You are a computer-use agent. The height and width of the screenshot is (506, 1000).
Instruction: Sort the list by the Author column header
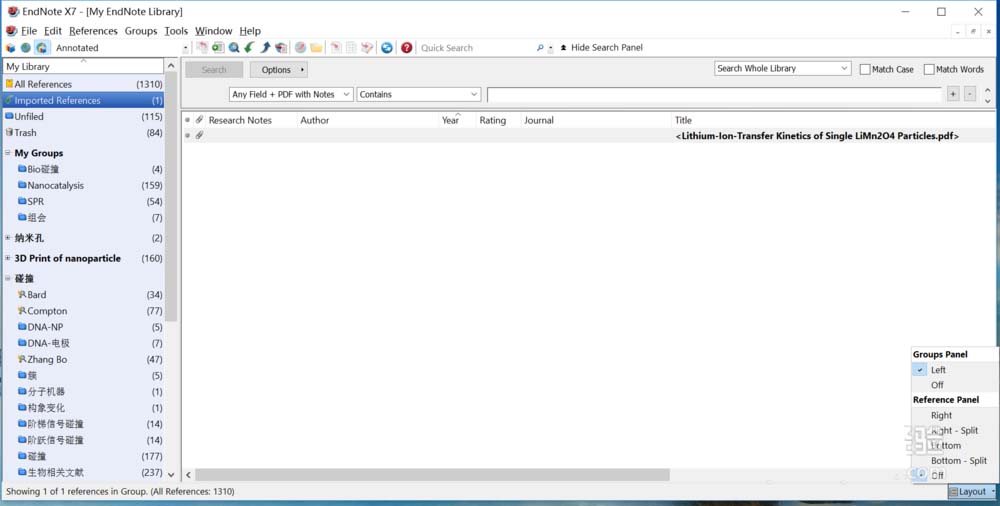[368, 120]
